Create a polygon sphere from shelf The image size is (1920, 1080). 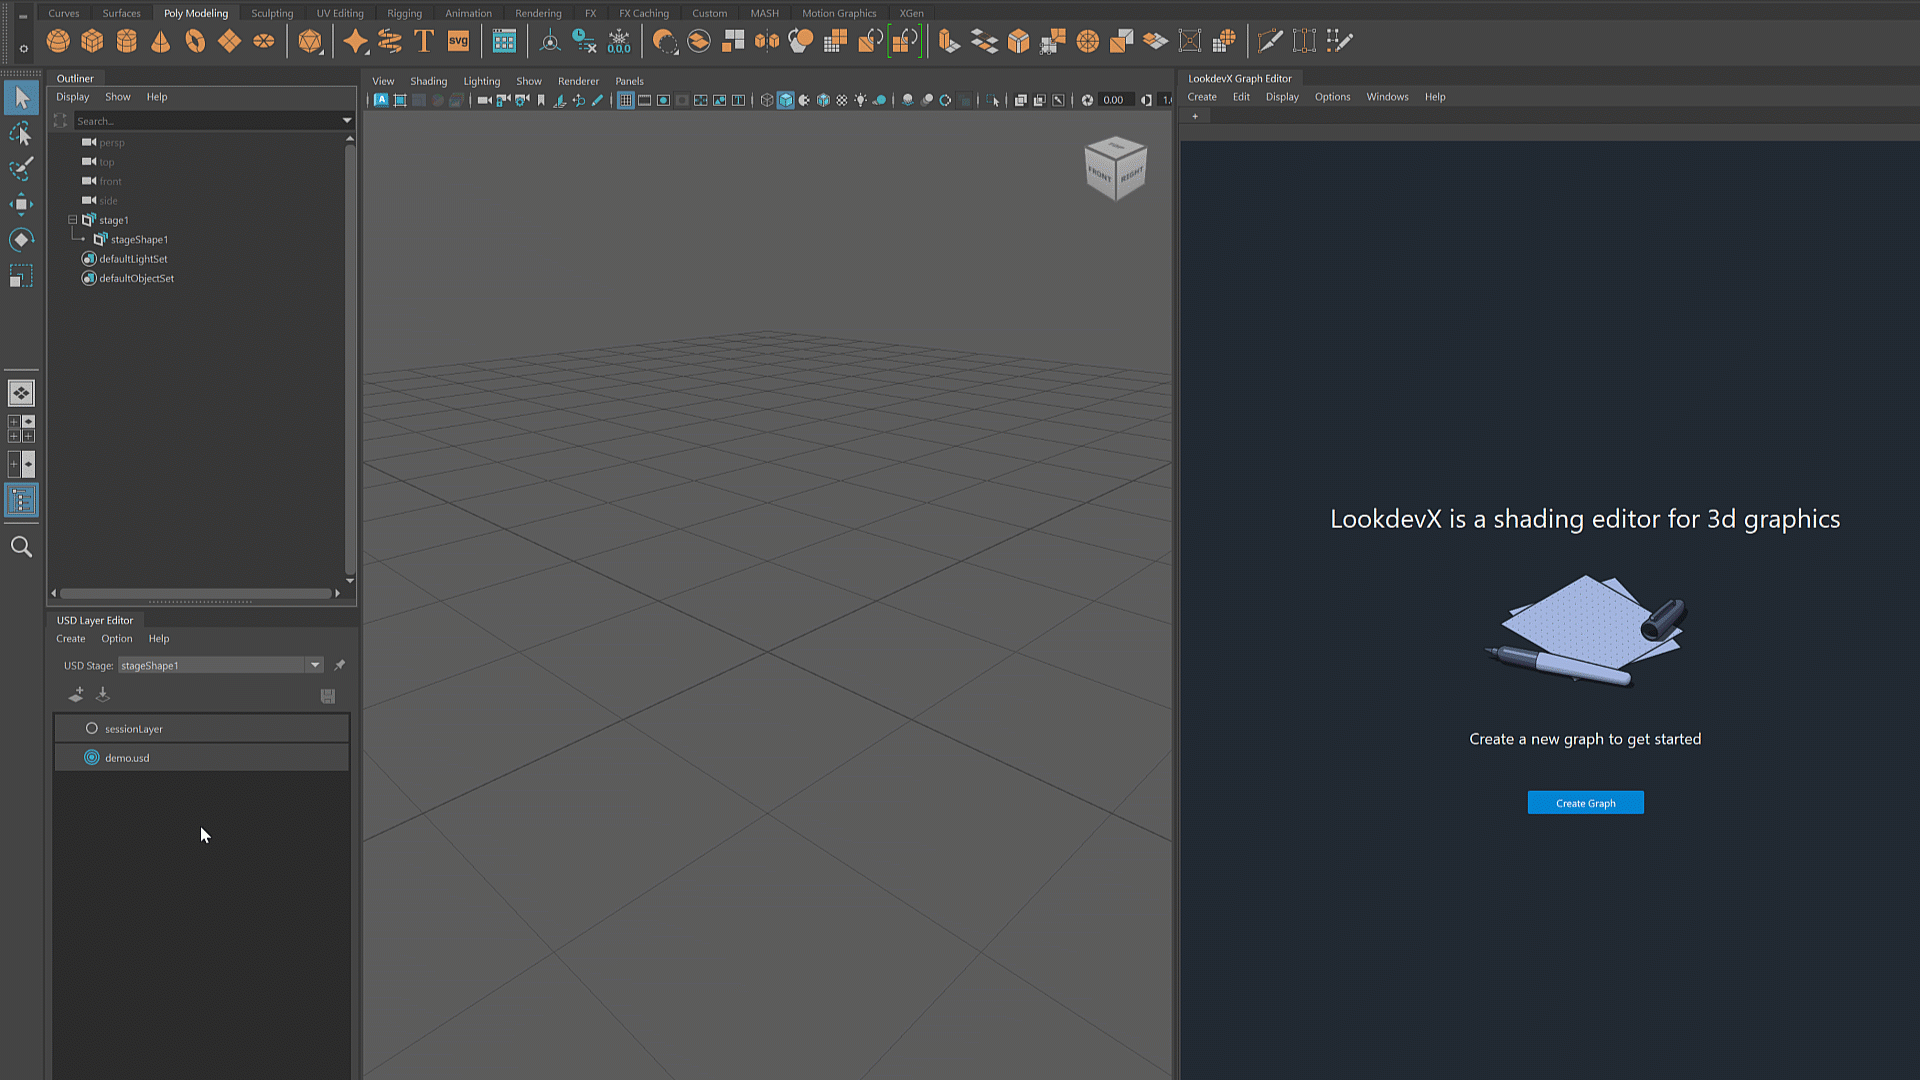pos(58,41)
